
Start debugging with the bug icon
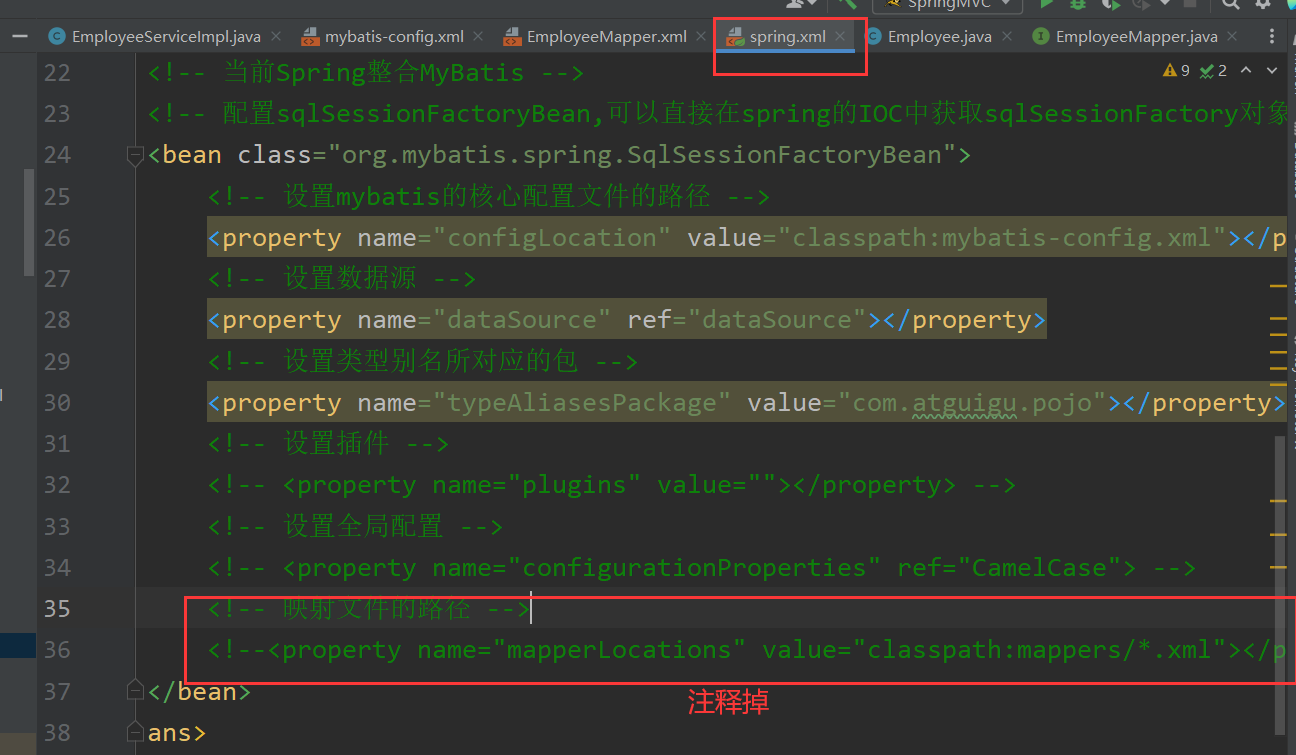tap(1077, 5)
